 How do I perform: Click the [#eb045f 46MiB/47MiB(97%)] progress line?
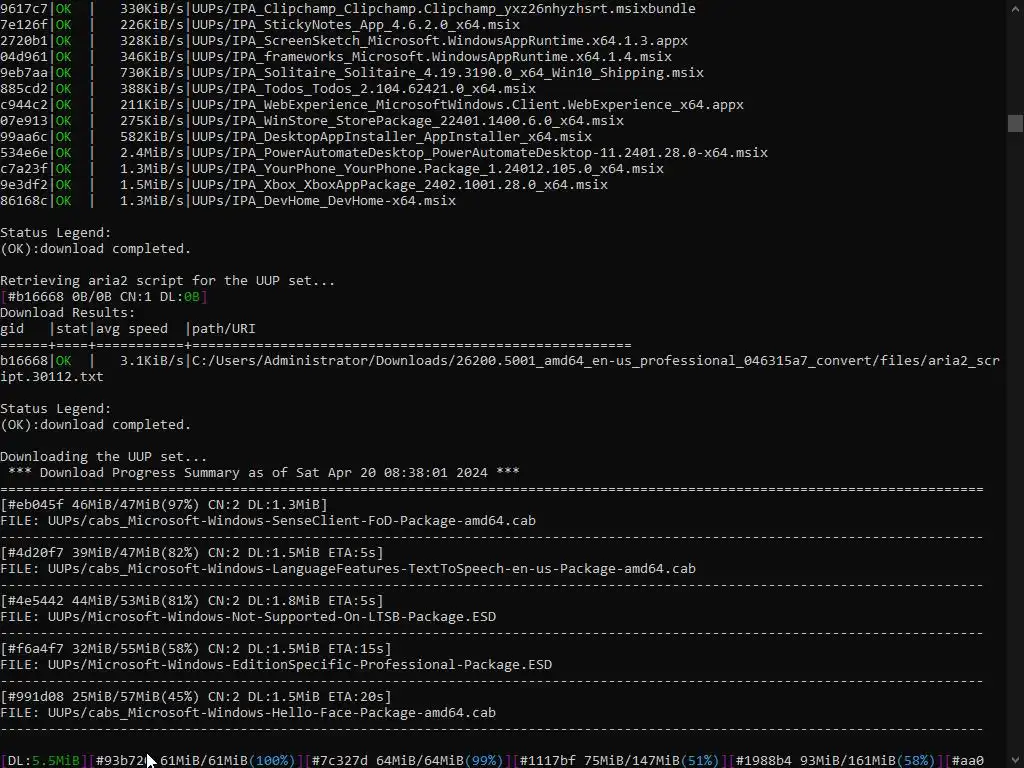164,505
